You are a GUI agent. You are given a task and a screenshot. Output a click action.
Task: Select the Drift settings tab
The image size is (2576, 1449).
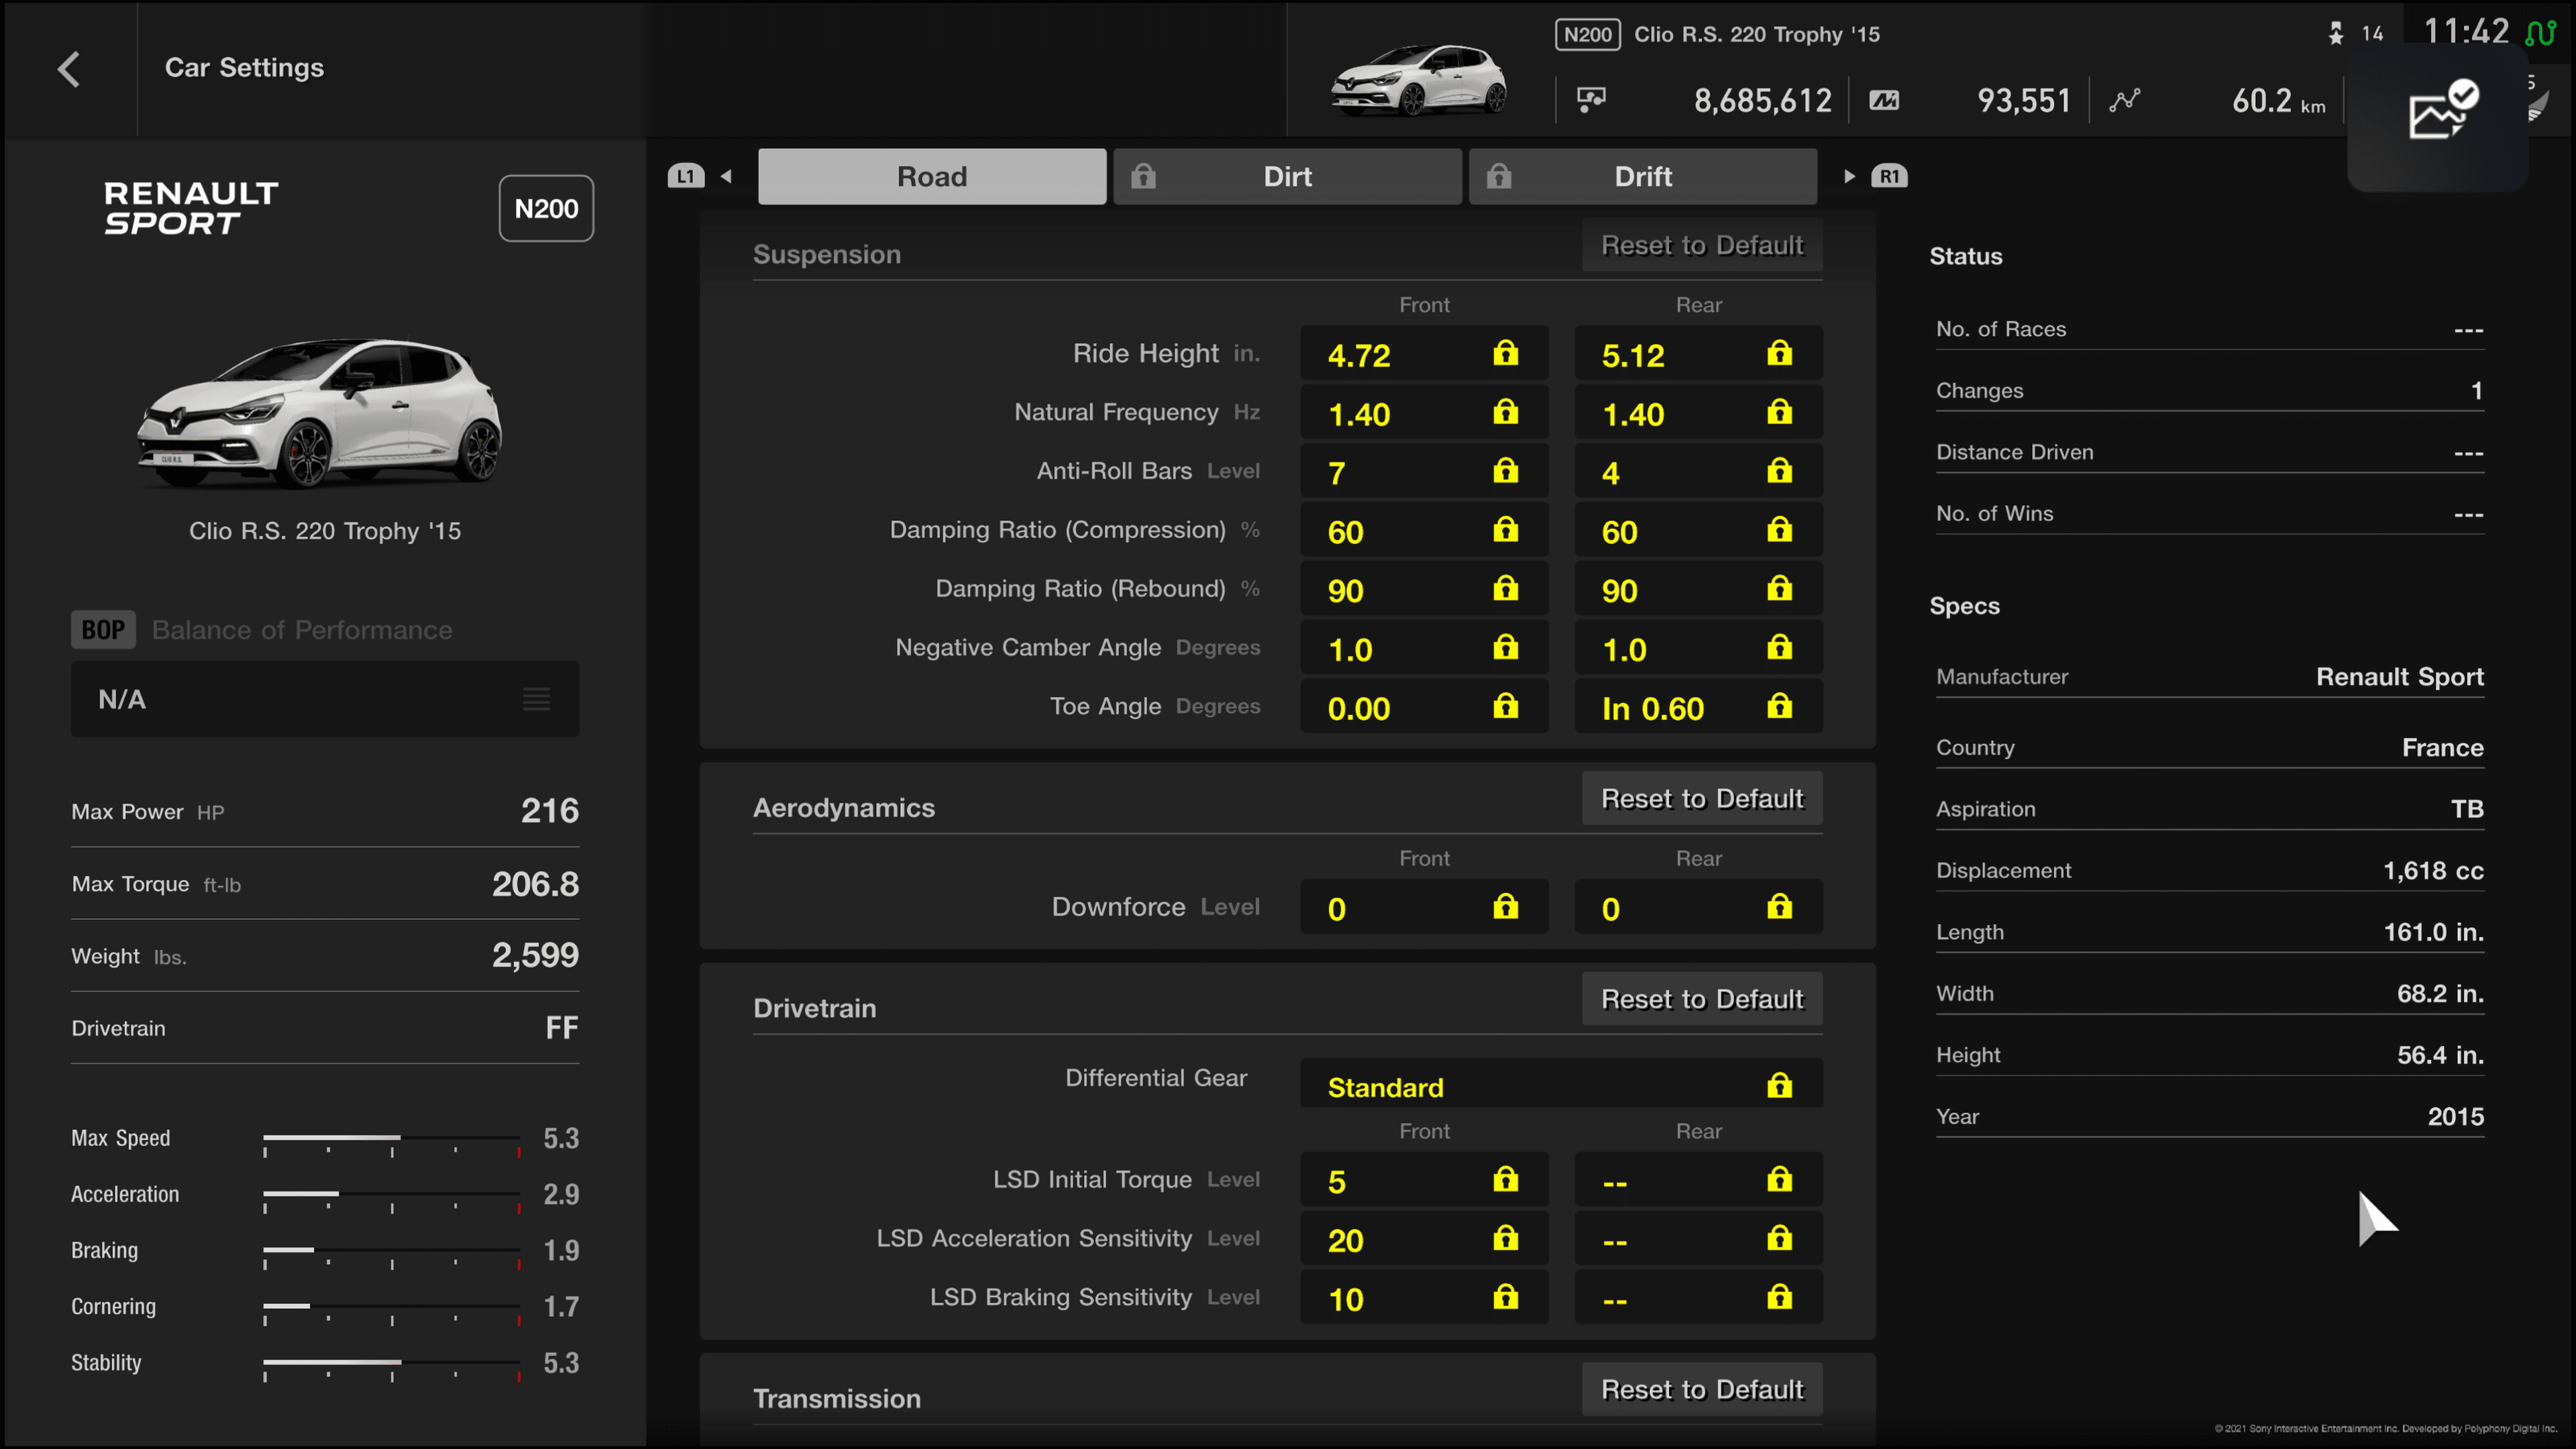[x=1642, y=177]
